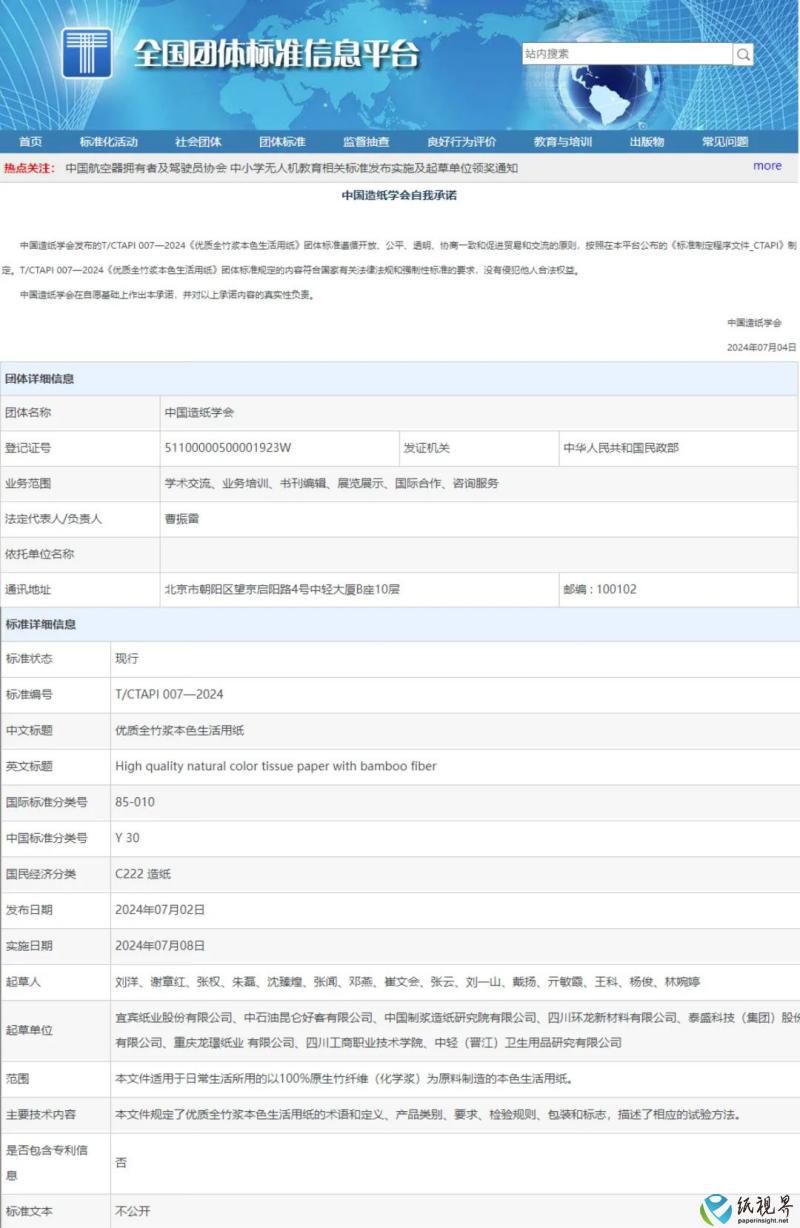Open the 标准化活动 menu item
Viewport: 800px width, 1228px height.
[x=109, y=142]
